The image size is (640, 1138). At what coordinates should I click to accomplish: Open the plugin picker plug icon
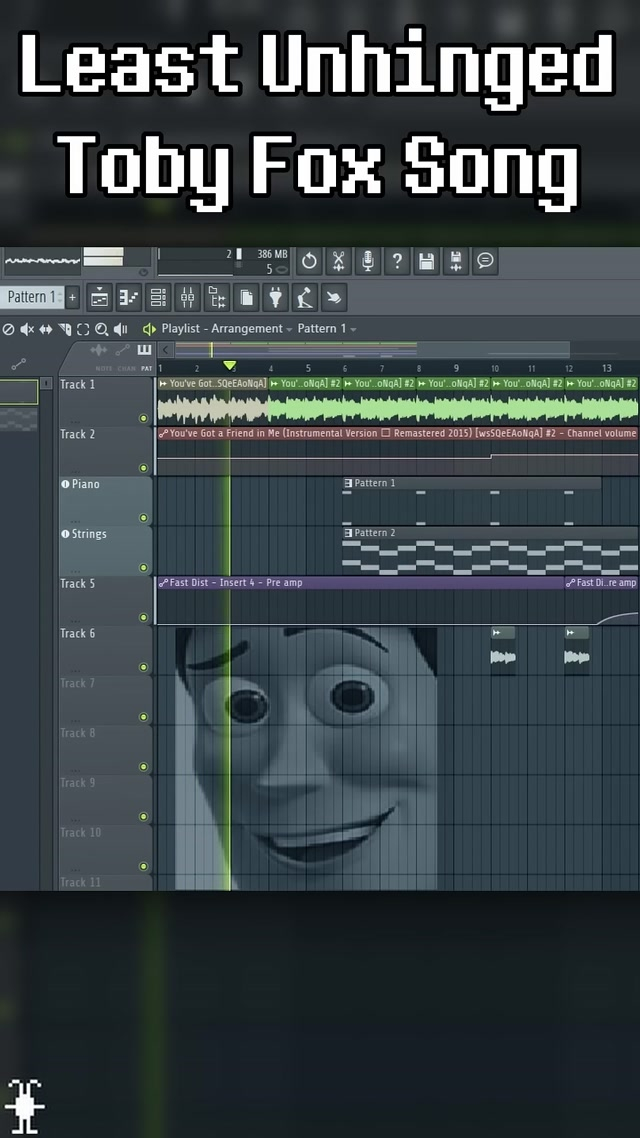tap(275, 297)
